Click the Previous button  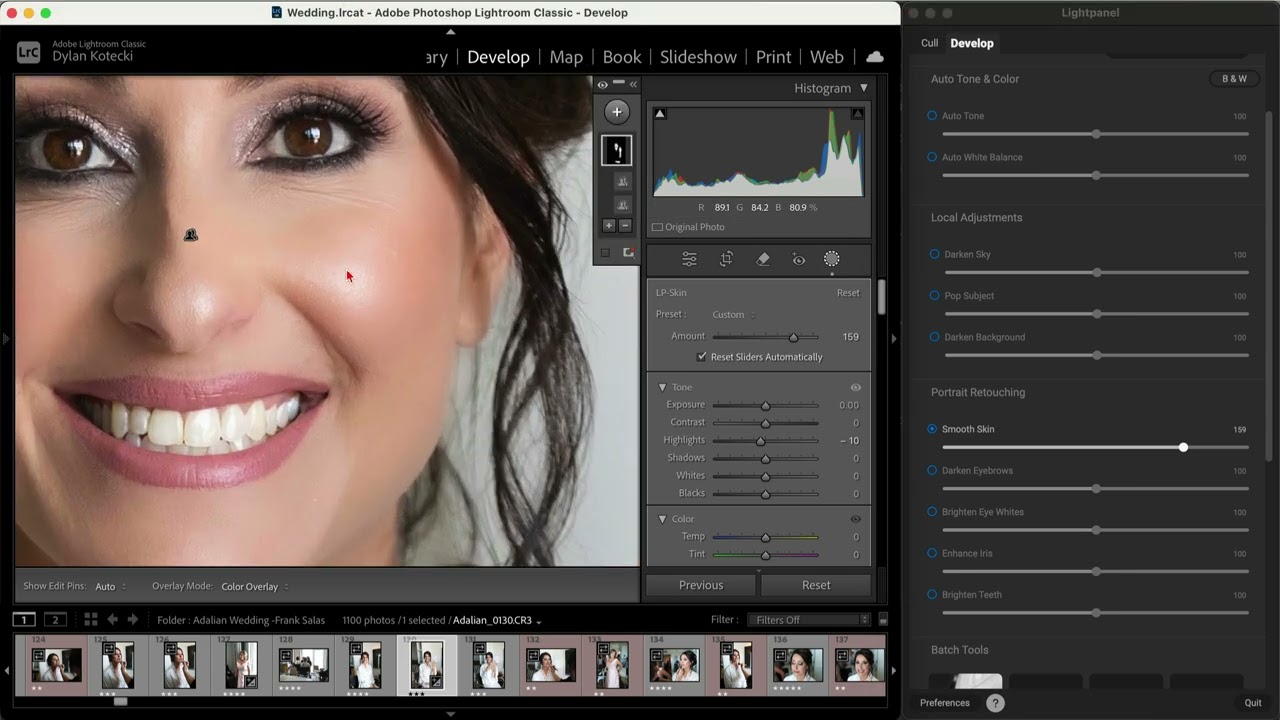coord(701,585)
